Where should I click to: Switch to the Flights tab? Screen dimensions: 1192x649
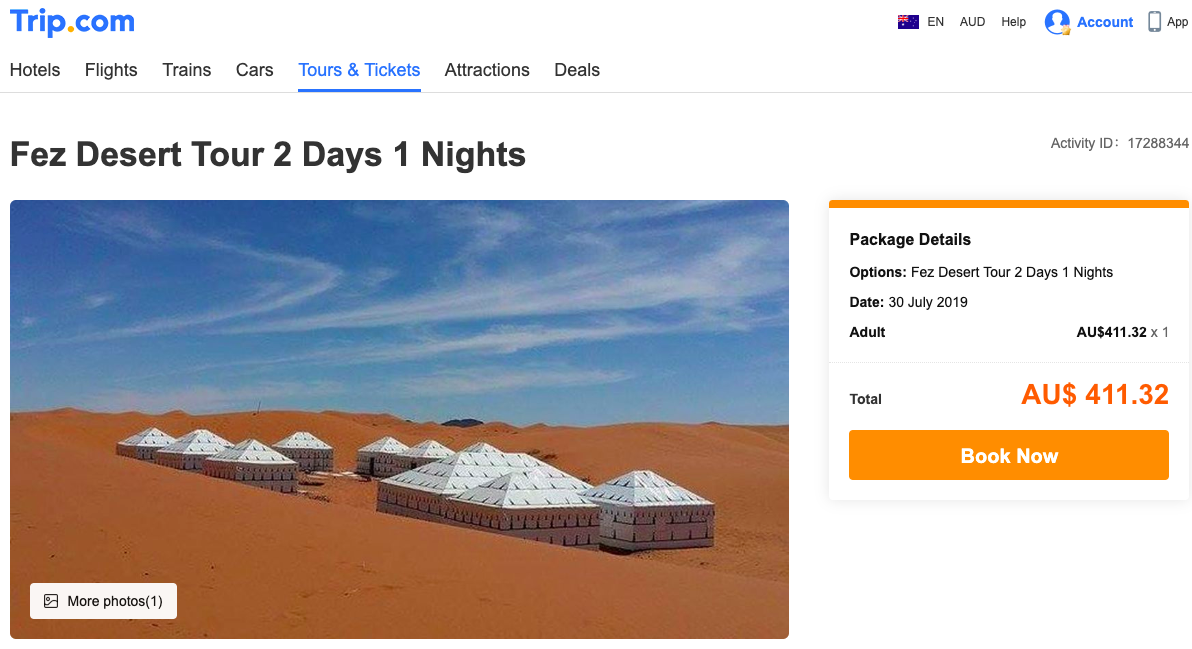pyautogui.click(x=110, y=70)
